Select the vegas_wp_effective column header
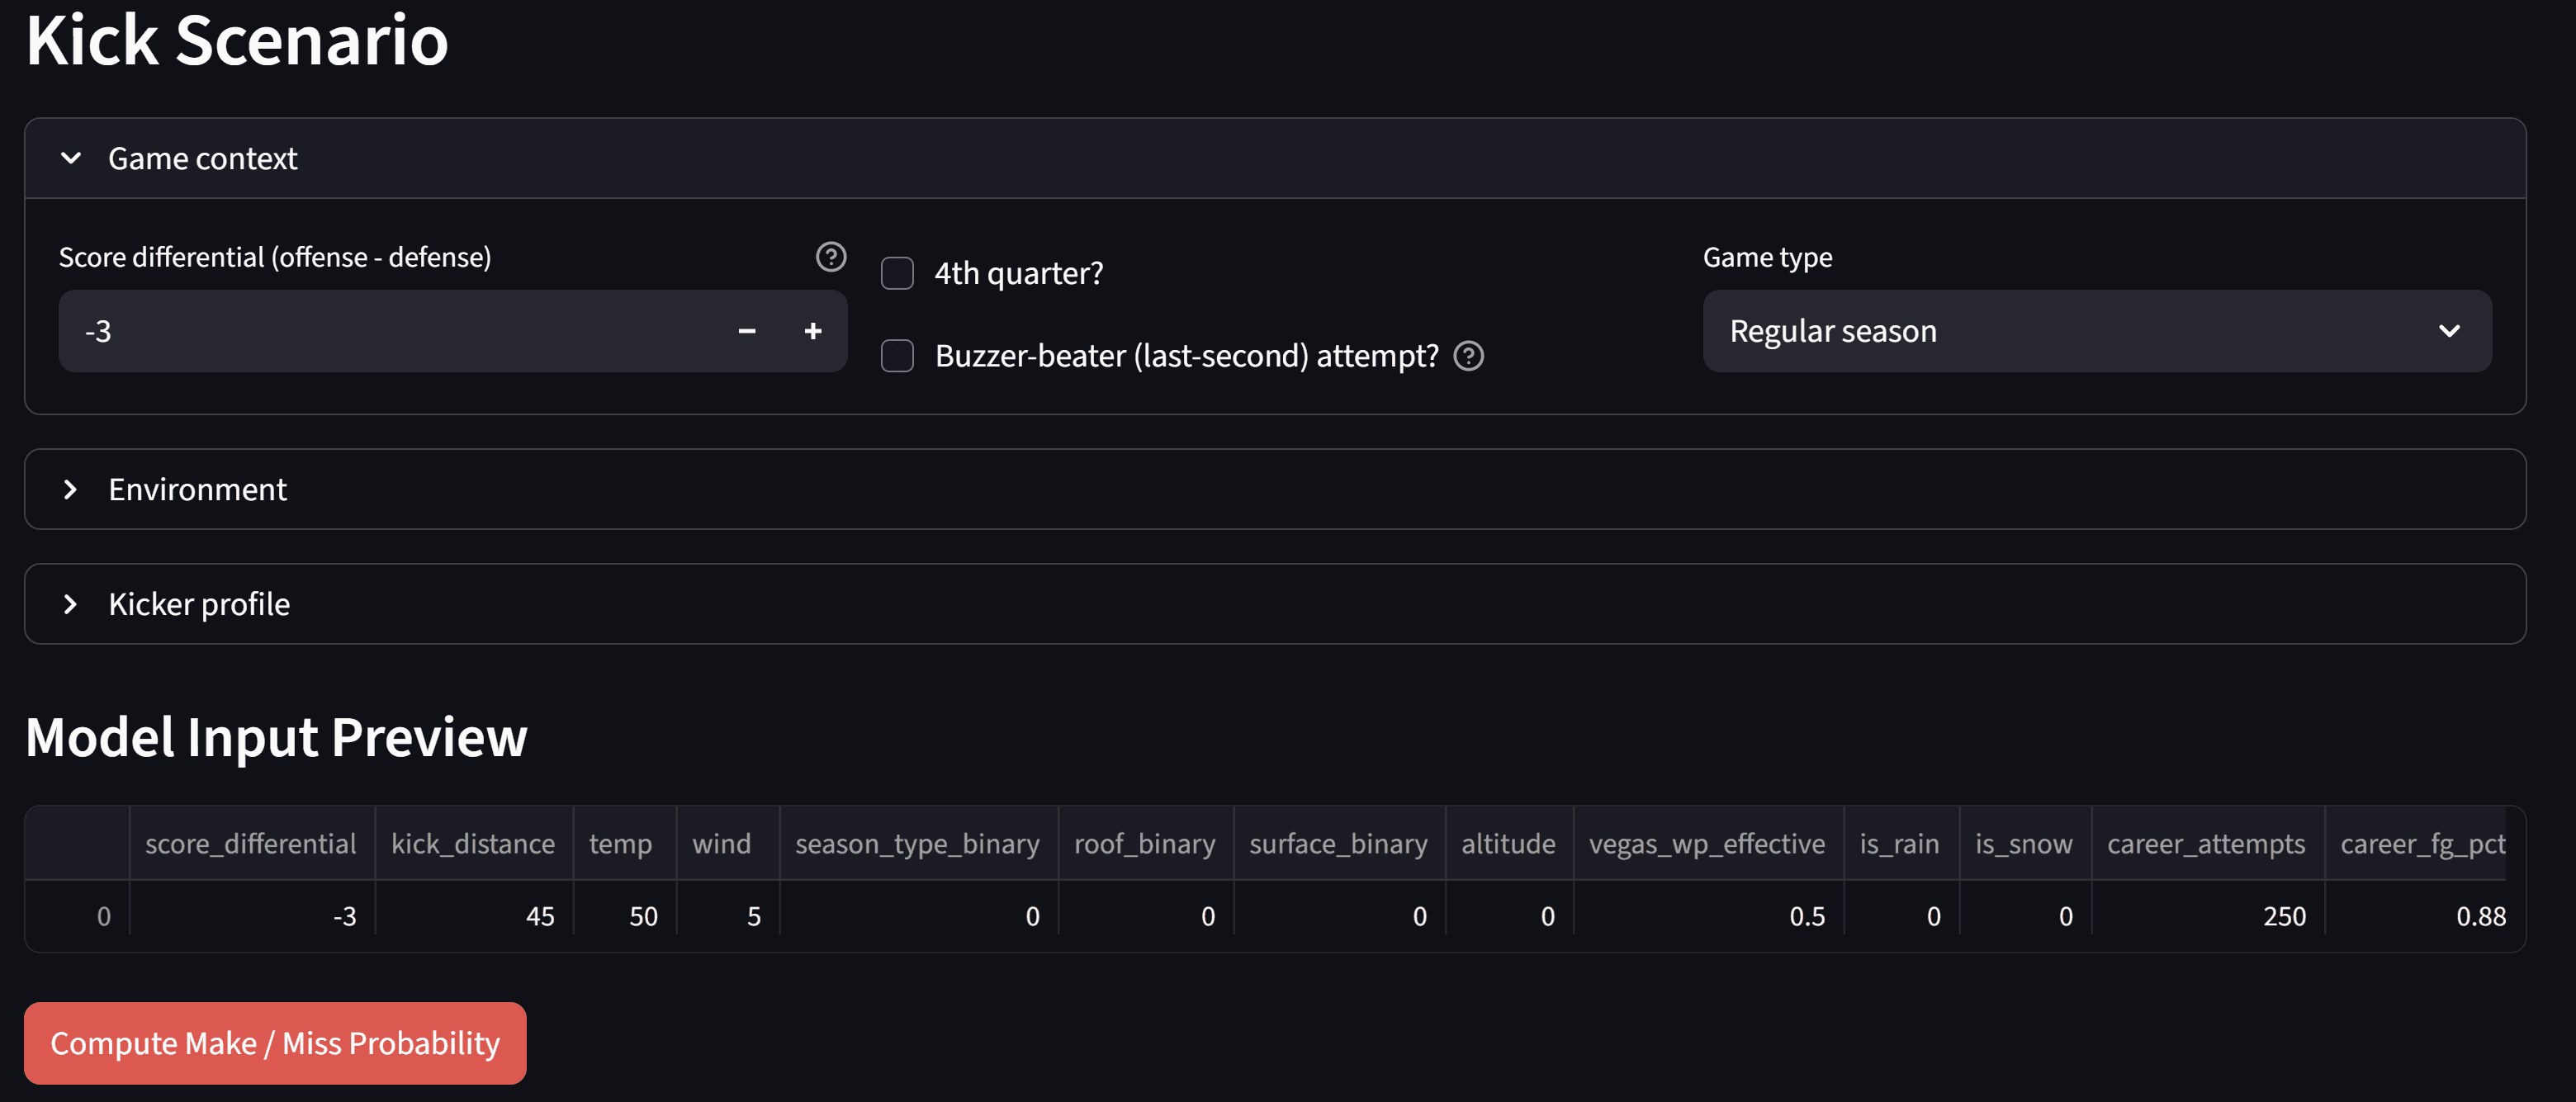Viewport: 2576px width, 1102px height. [x=1709, y=844]
